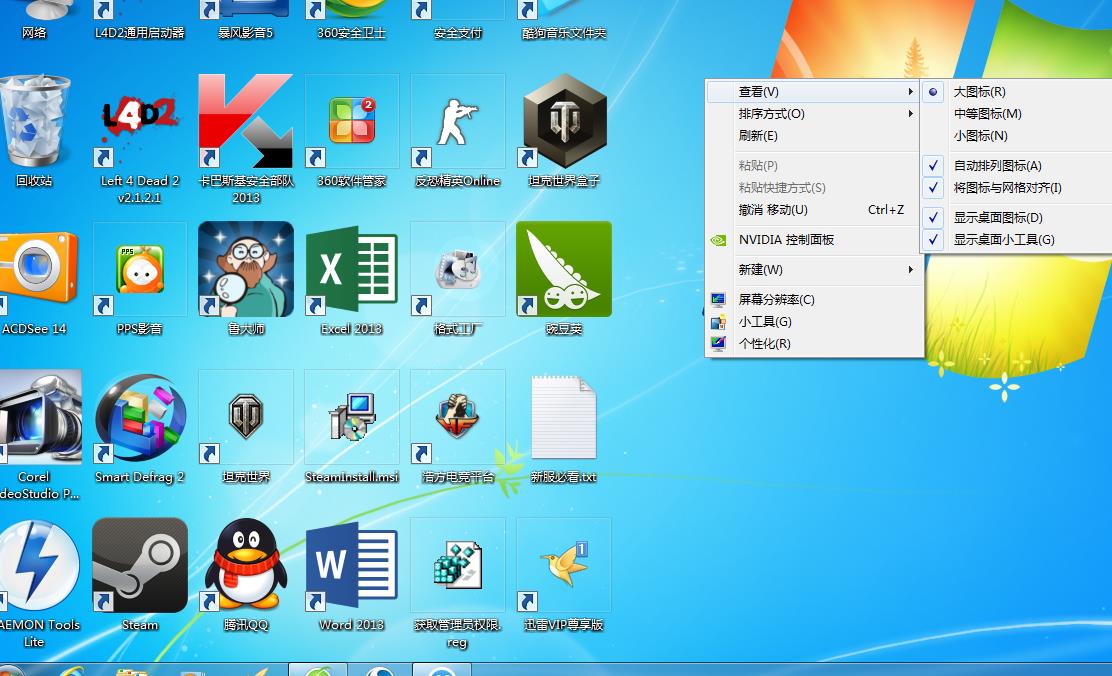
Task: Select 大图标(R) radio option
Action: (1016, 92)
